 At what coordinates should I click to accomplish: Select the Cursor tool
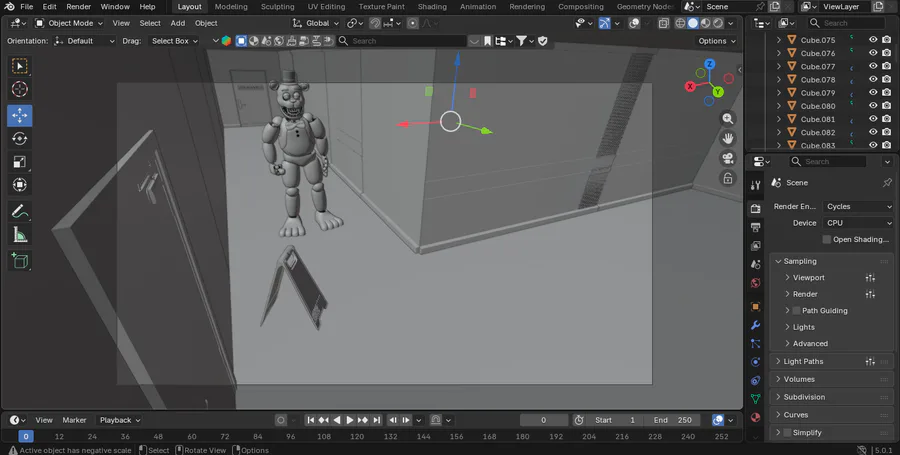[20, 89]
